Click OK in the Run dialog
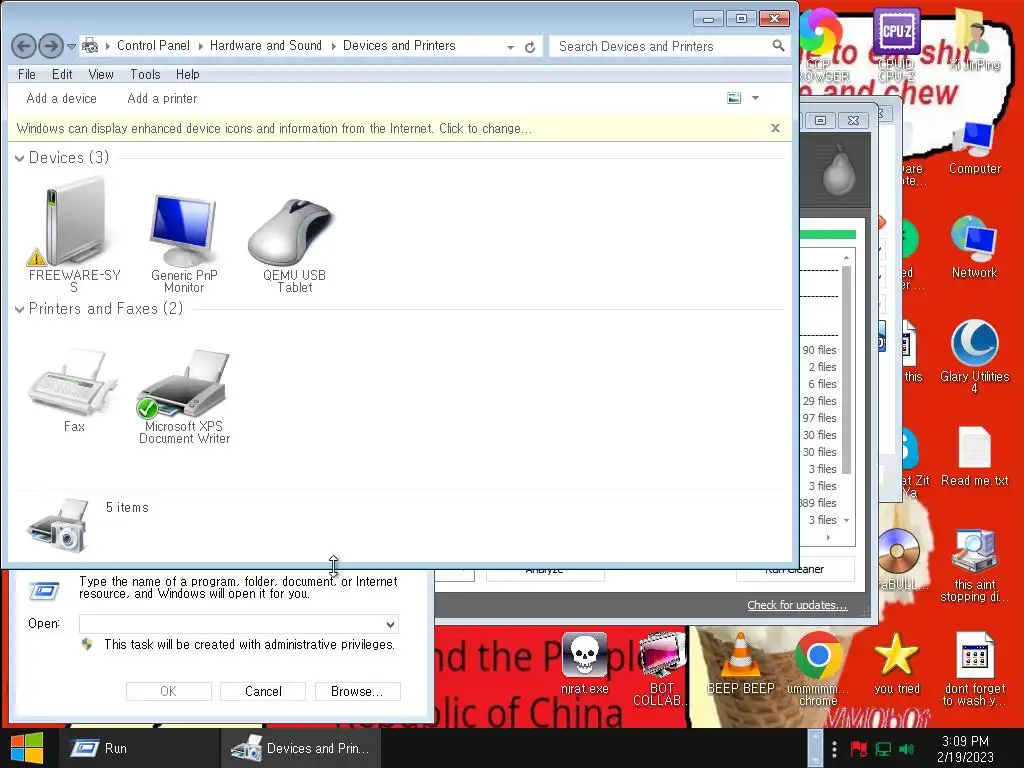The width and height of the screenshot is (1024, 768). tap(168, 691)
